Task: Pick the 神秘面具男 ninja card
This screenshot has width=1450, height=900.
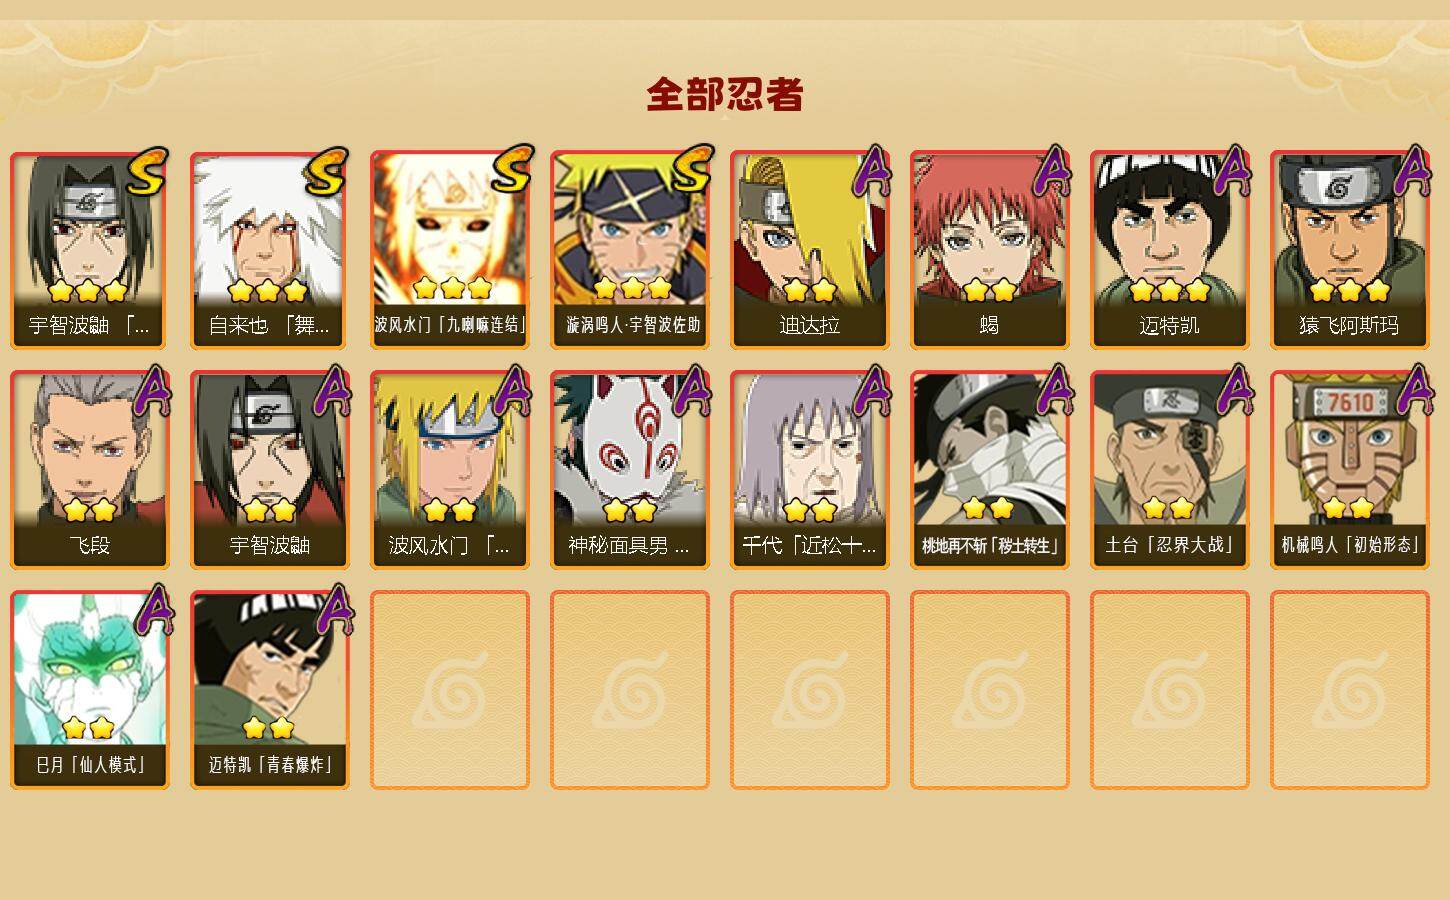Action: 630,470
